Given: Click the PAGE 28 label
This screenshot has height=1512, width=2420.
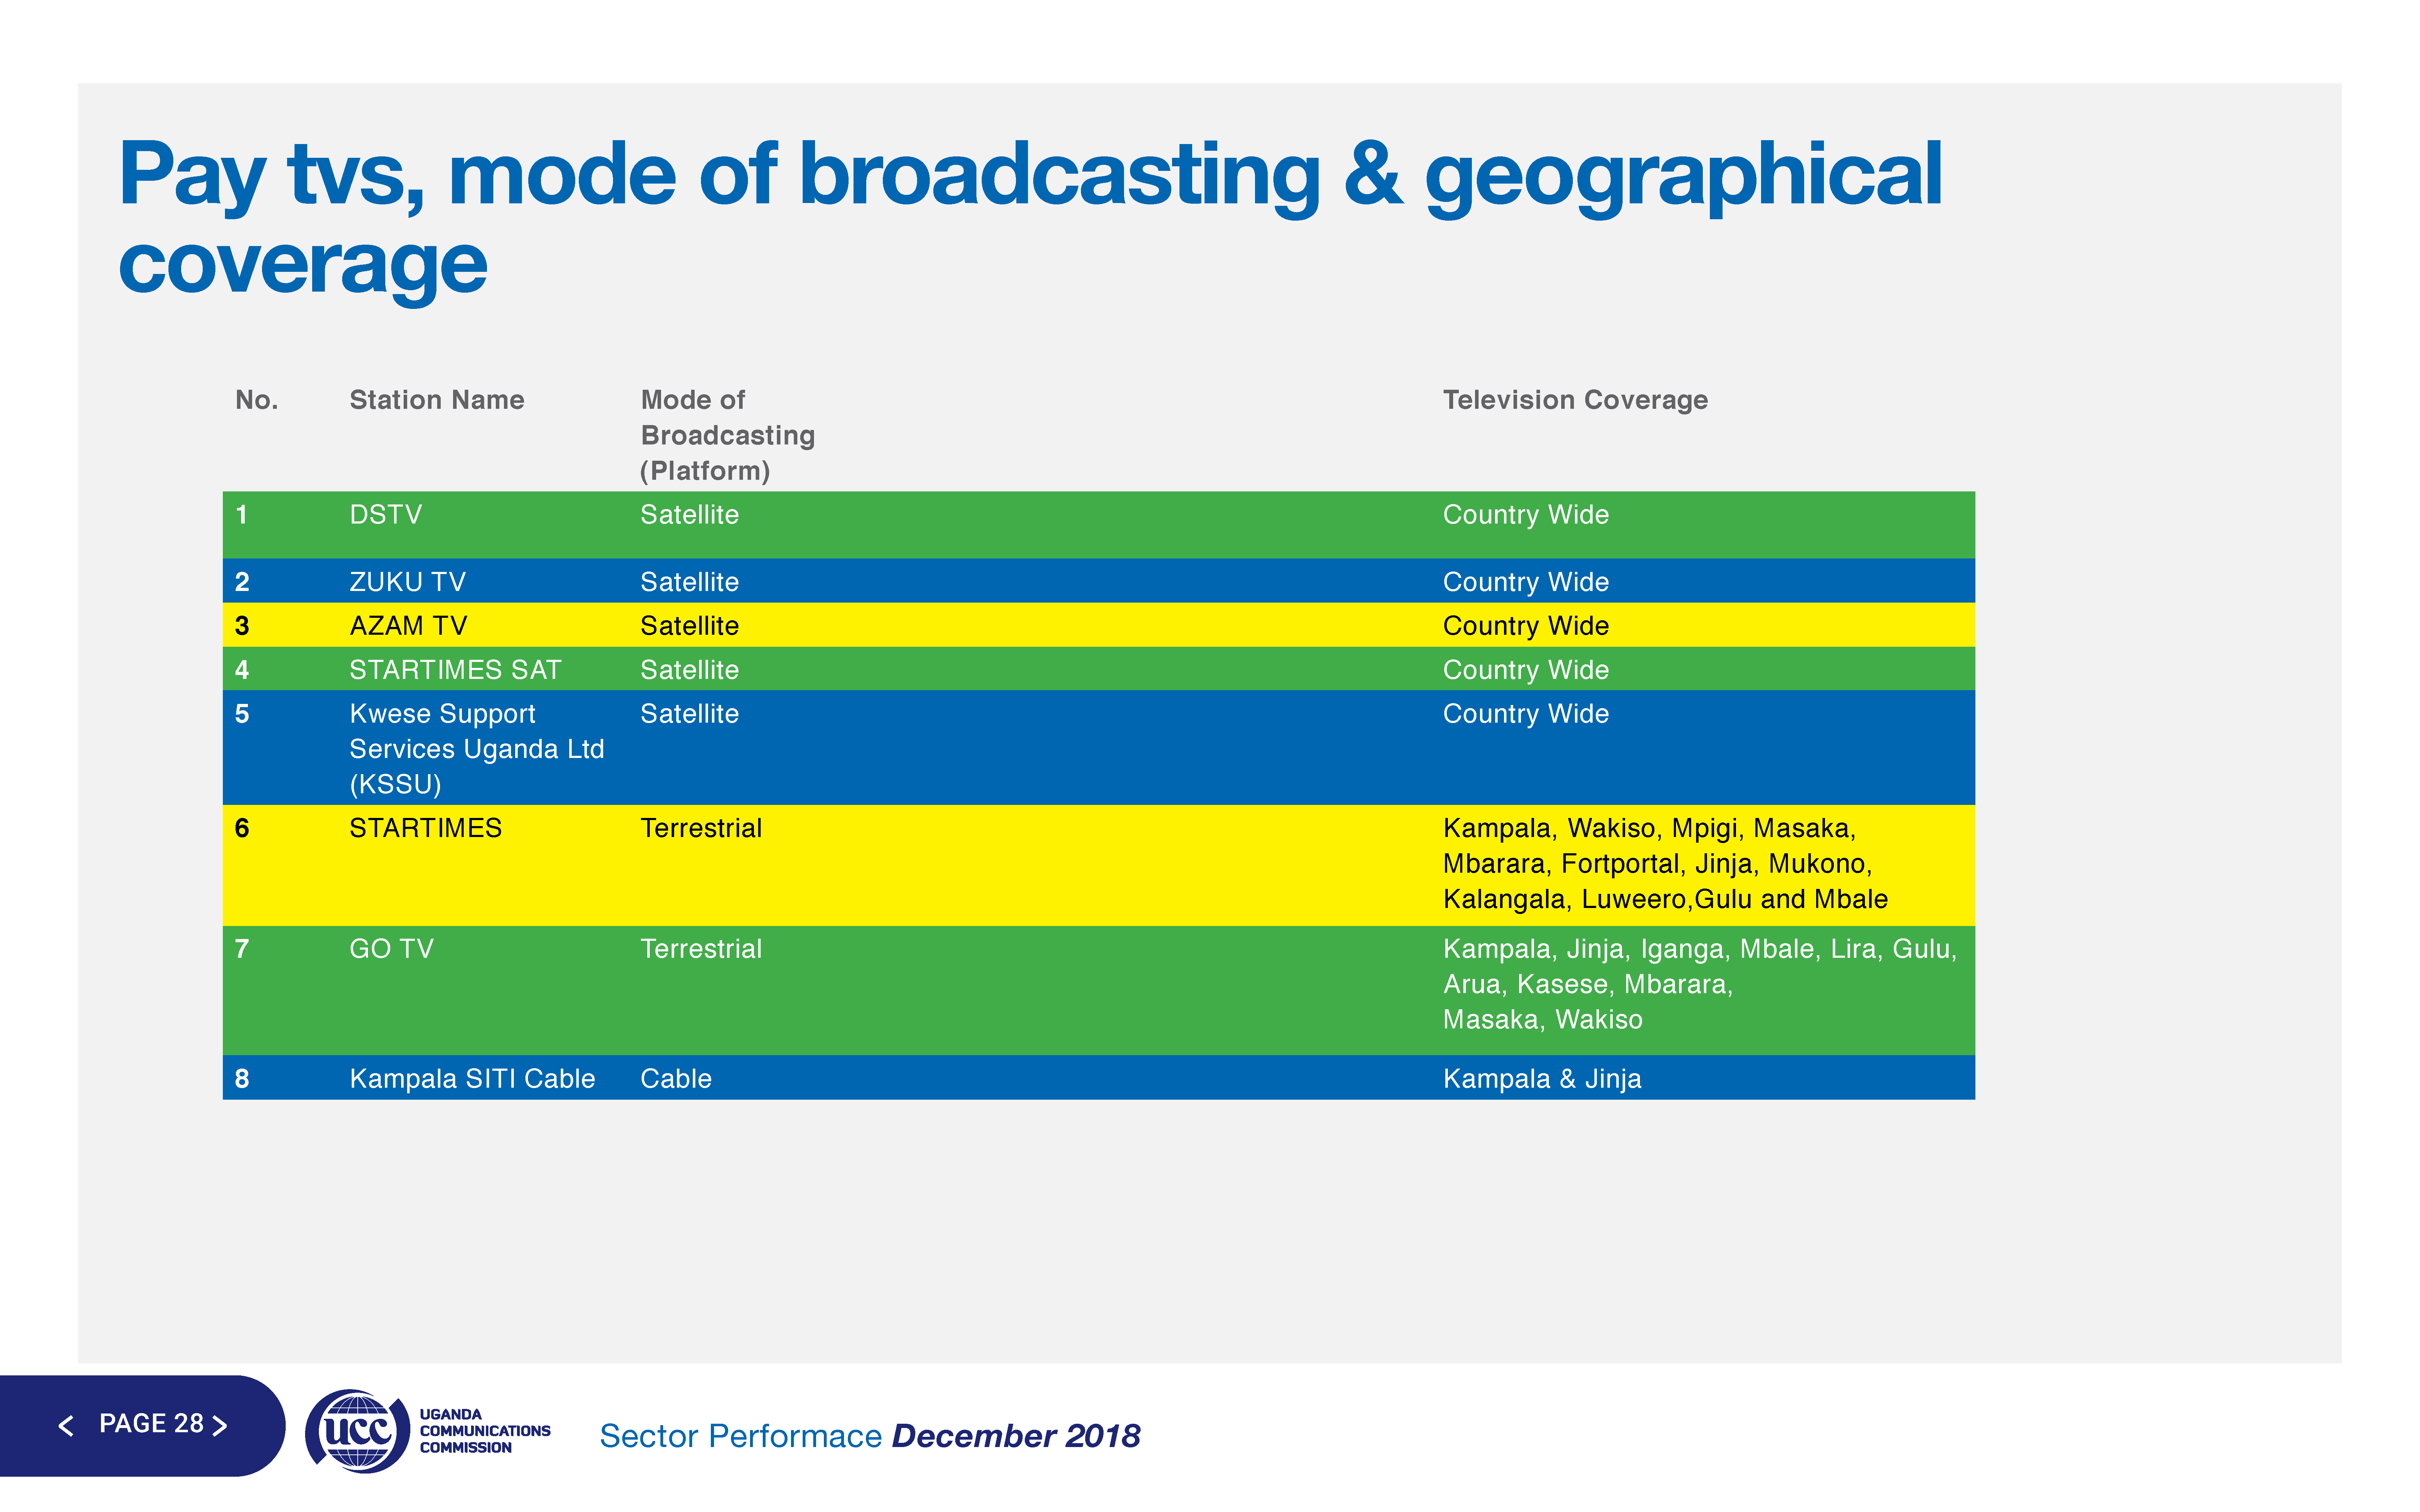Looking at the screenshot, I should click(x=151, y=1423).
